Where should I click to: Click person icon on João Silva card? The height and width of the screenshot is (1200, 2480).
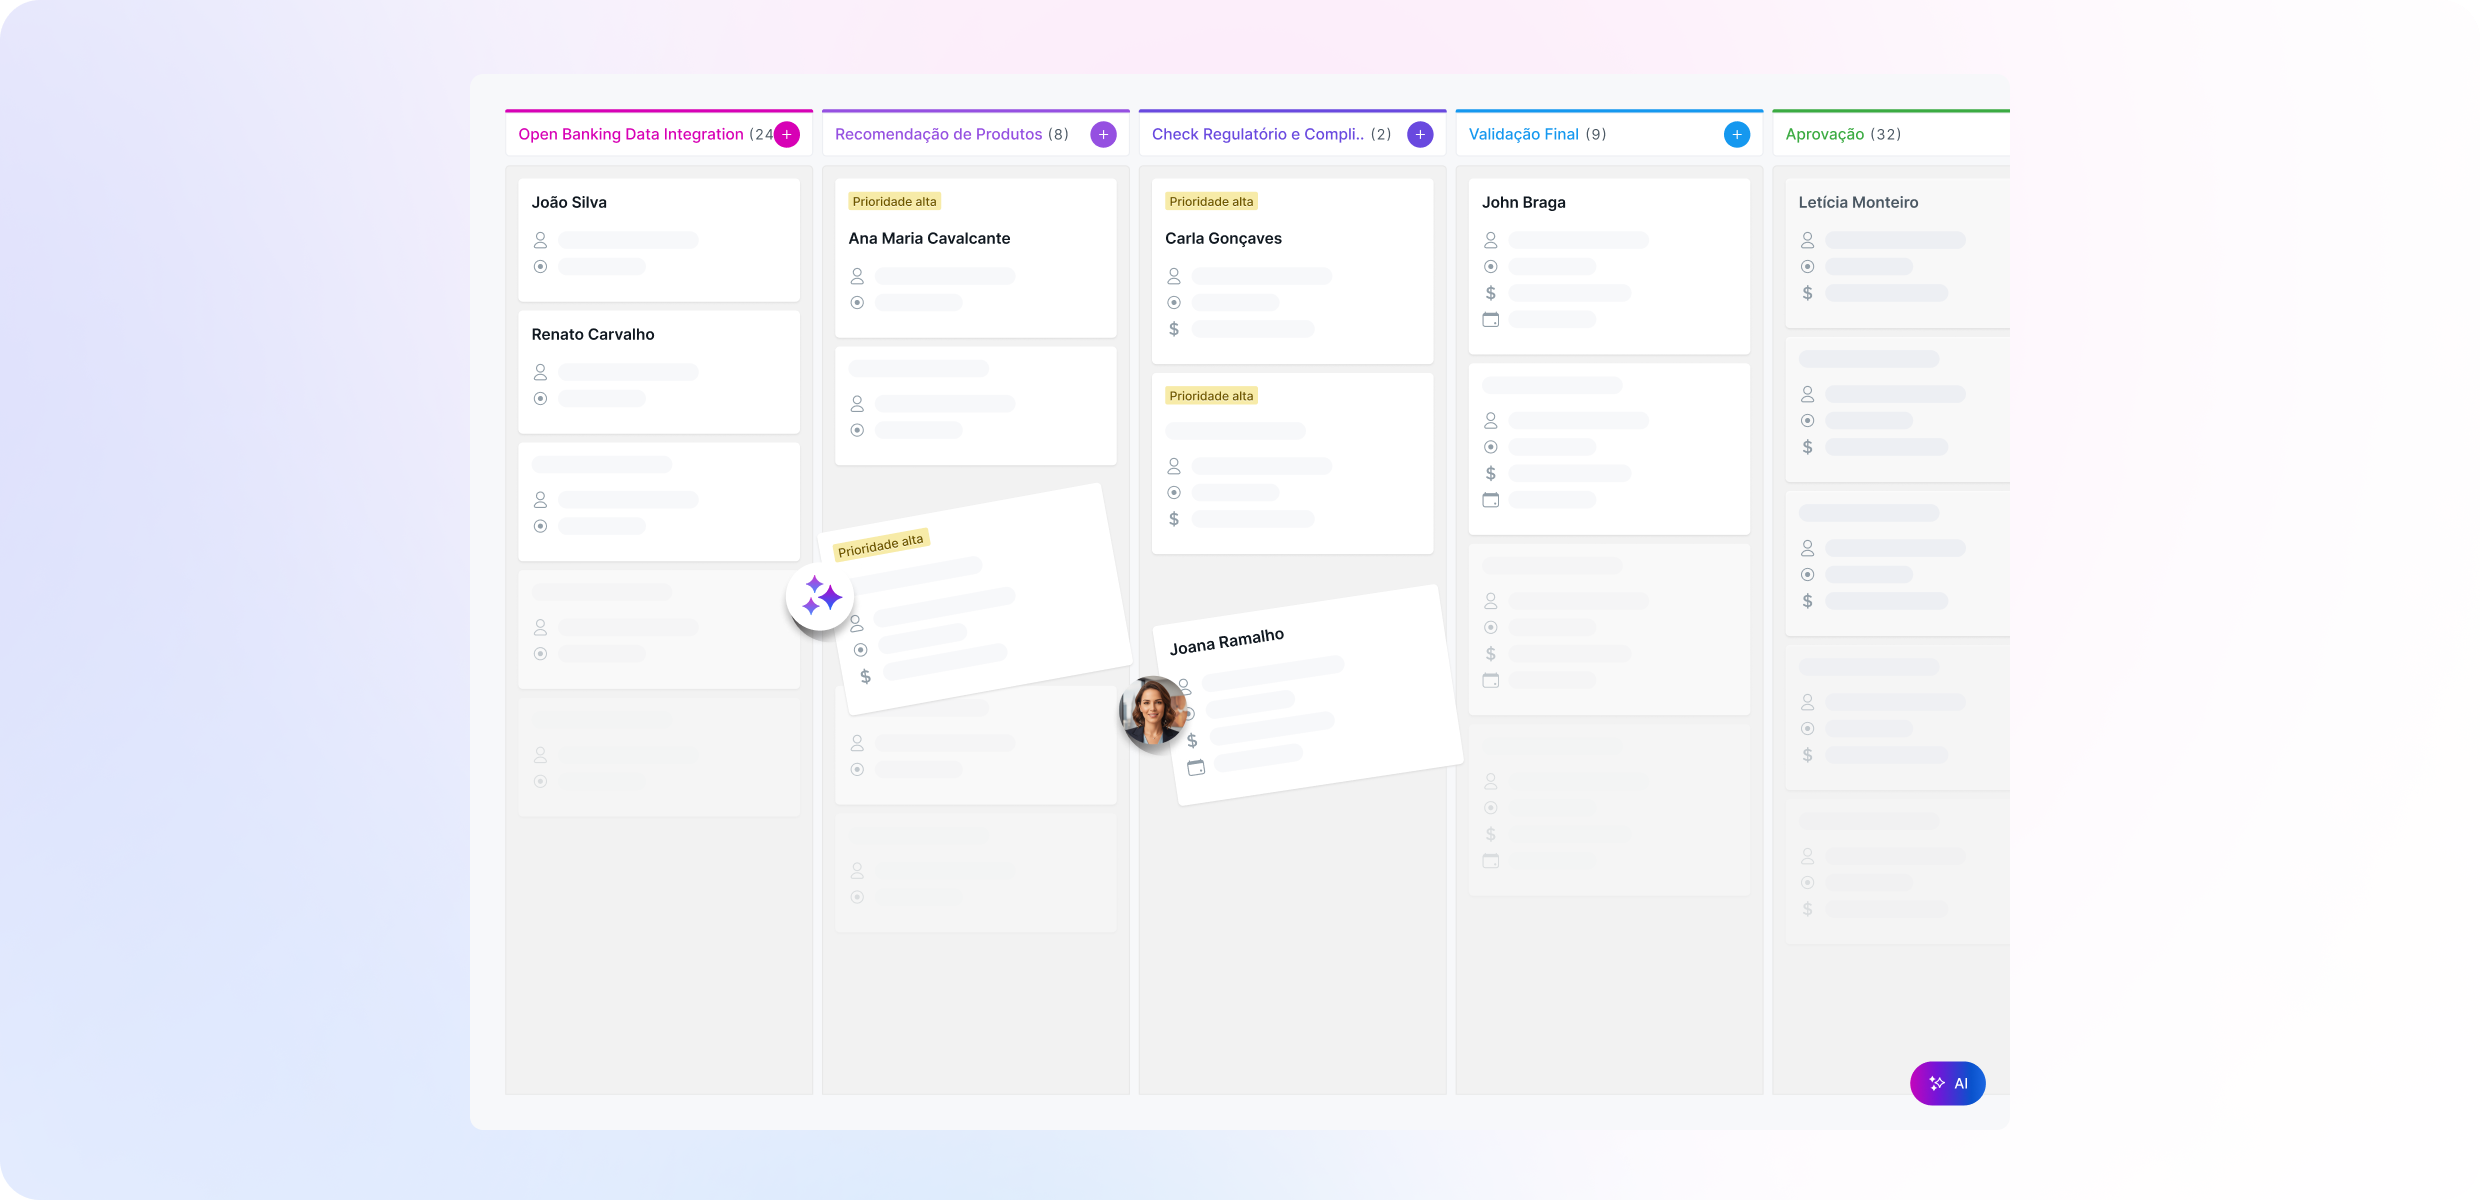pos(540,240)
